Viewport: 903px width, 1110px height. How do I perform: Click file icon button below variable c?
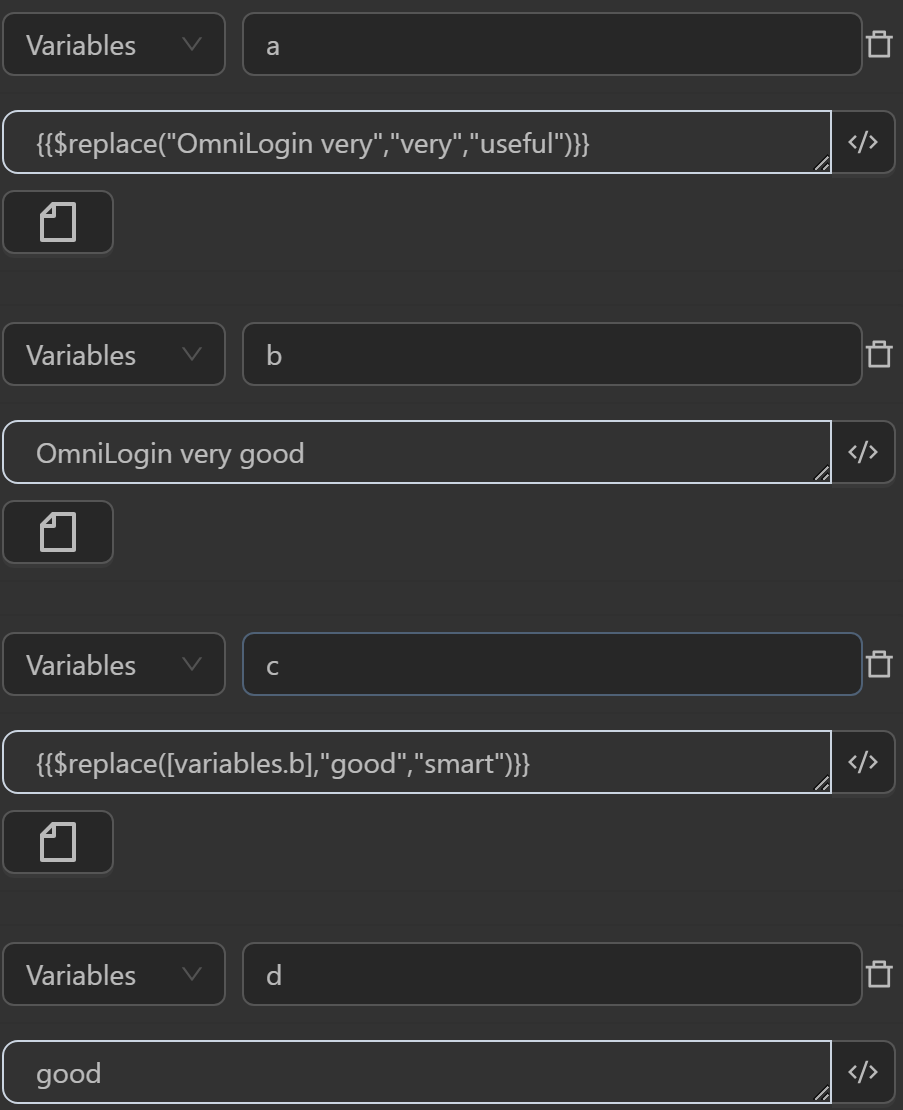click(58, 842)
